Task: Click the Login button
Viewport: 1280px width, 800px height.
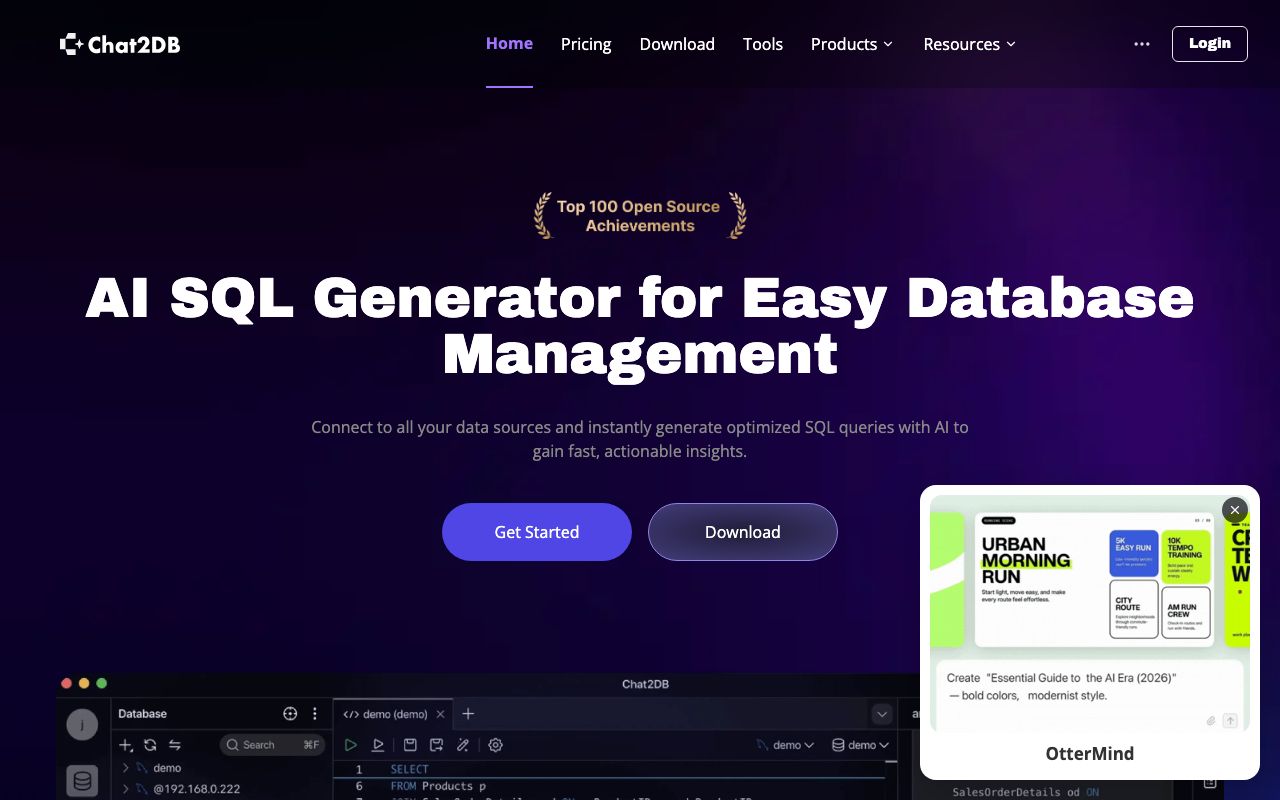Action: 1210,44
